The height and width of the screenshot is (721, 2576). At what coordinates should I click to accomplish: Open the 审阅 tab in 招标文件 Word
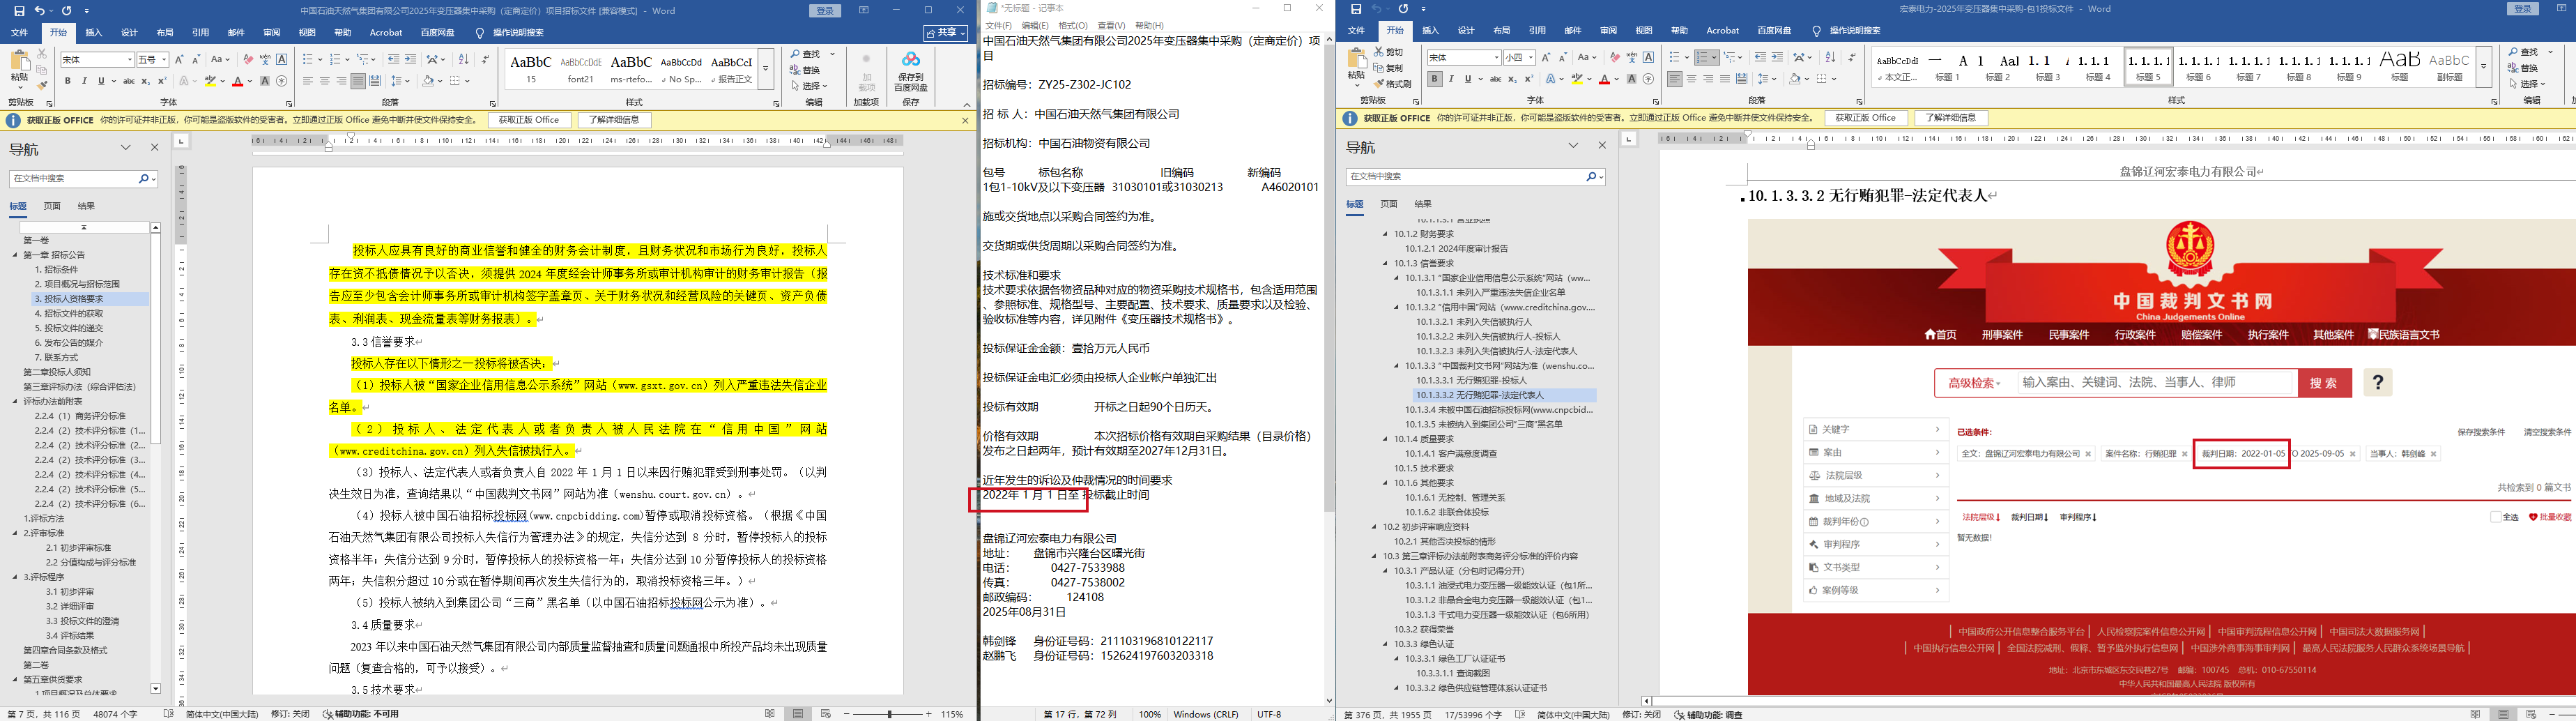point(272,33)
